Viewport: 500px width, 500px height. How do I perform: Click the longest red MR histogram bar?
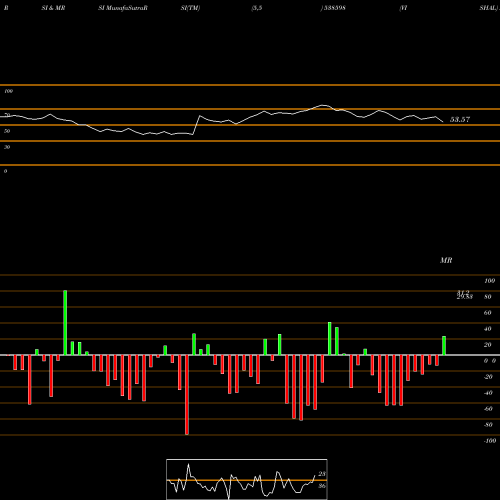(x=187, y=395)
